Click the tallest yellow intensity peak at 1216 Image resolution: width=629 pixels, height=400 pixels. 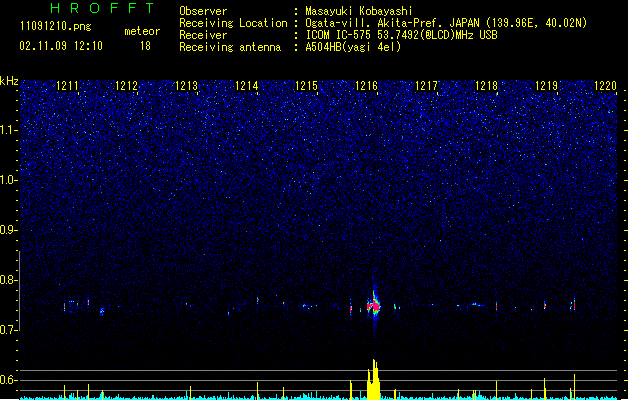[x=374, y=379]
